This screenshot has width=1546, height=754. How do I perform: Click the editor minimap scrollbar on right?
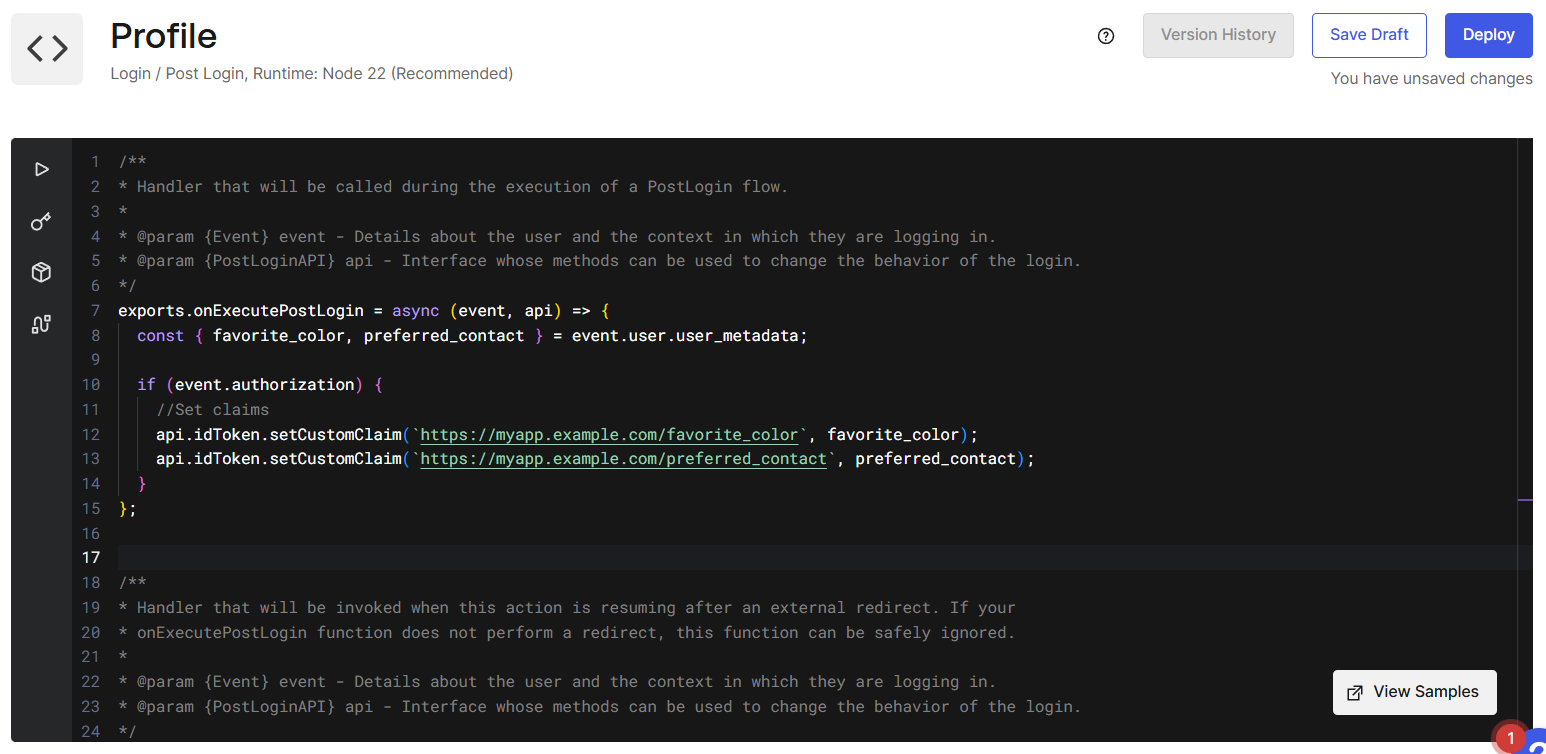coord(1524,400)
